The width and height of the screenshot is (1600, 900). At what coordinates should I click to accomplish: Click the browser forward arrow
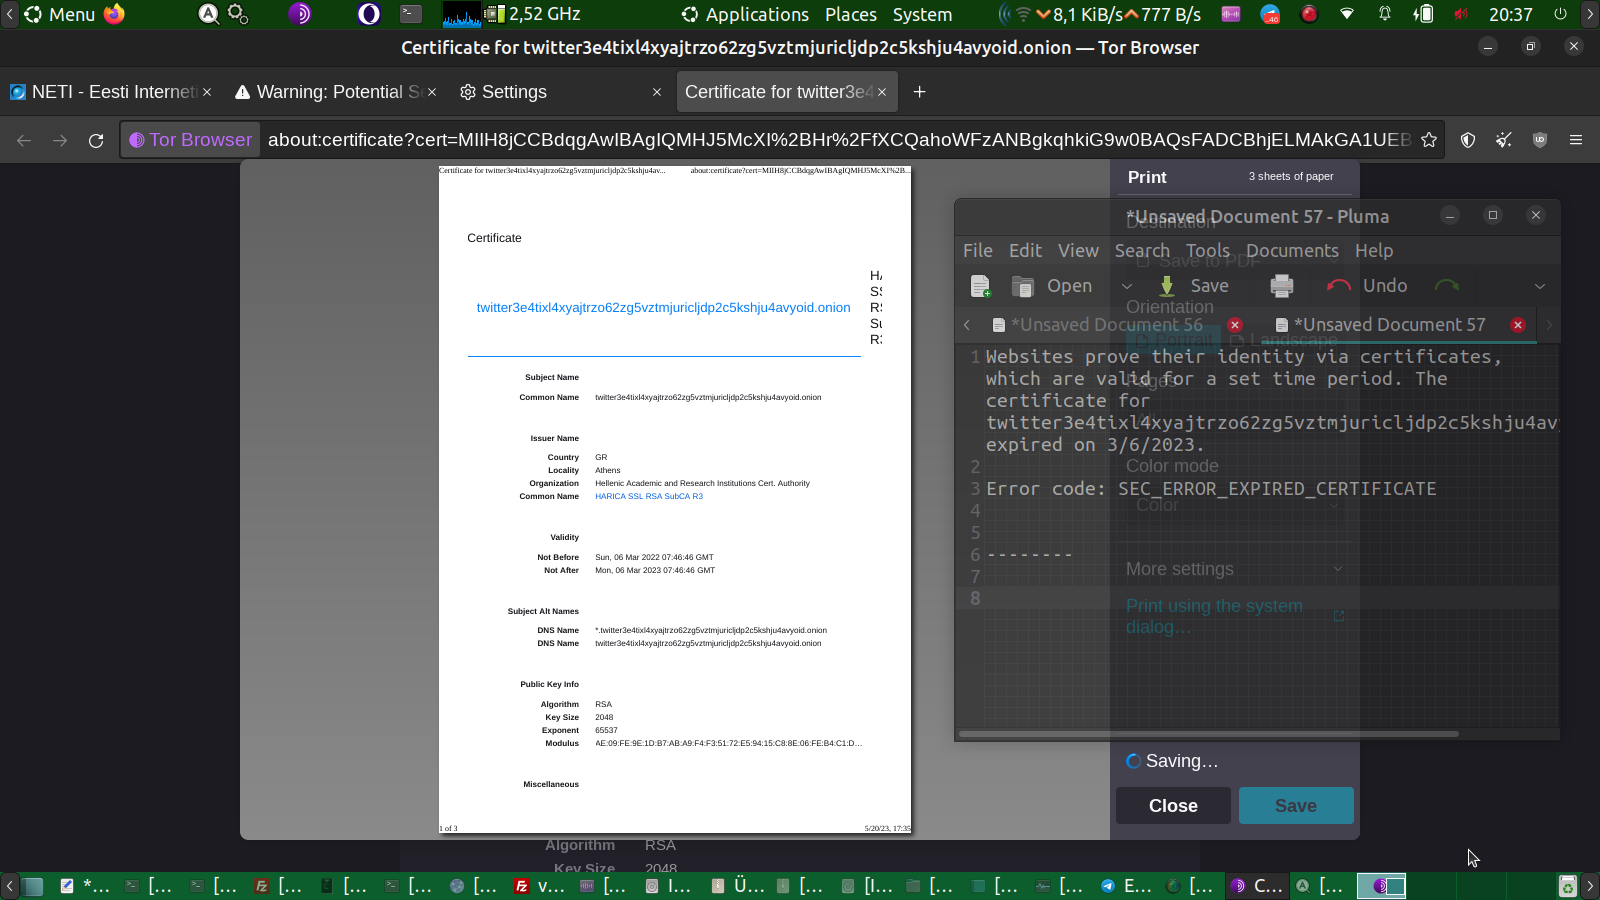[60, 140]
